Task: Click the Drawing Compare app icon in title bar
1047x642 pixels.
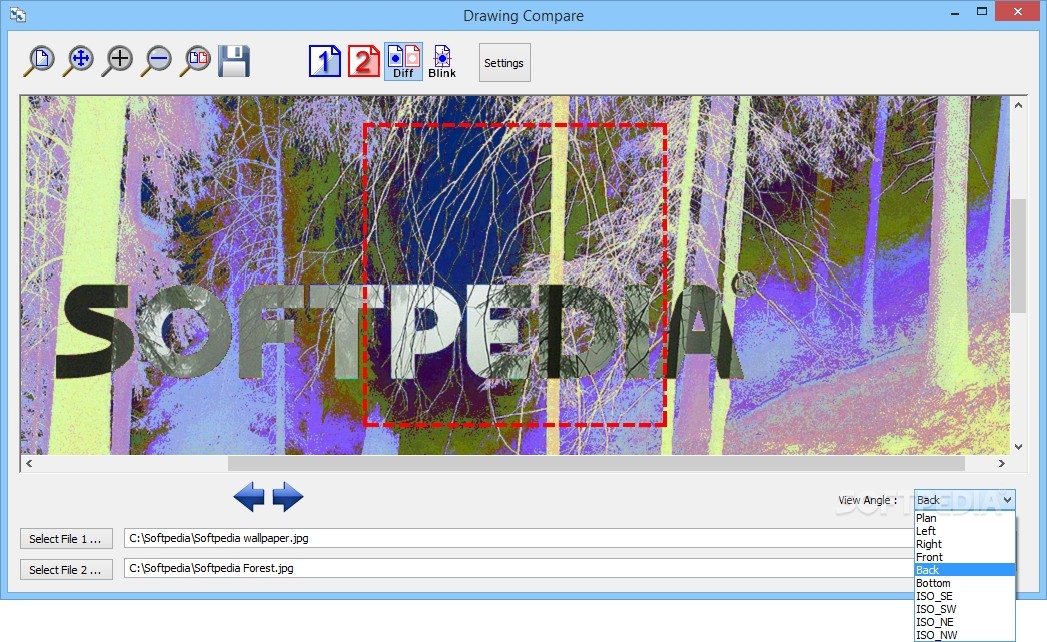Action: coord(18,15)
